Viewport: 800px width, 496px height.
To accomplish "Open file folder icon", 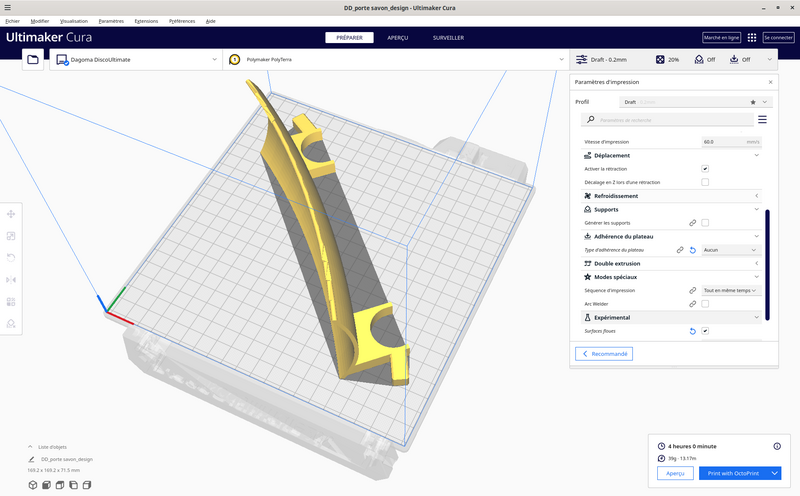I will [33, 60].
